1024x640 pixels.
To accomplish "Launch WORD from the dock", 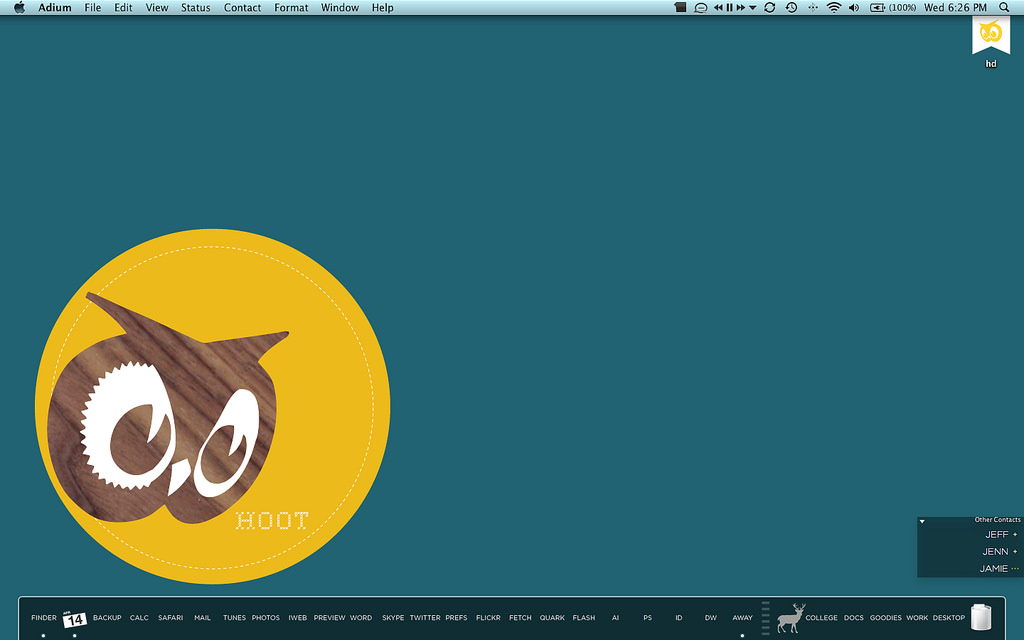I will 361,618.
